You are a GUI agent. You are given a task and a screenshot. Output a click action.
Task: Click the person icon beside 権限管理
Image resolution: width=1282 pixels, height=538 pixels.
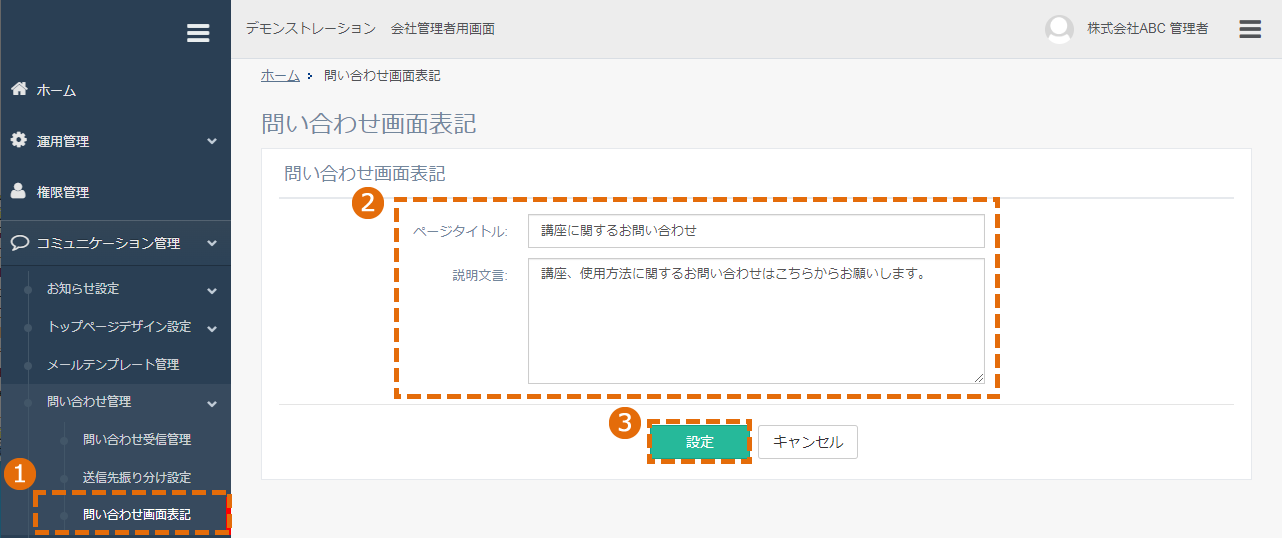[x=18, y=191]
